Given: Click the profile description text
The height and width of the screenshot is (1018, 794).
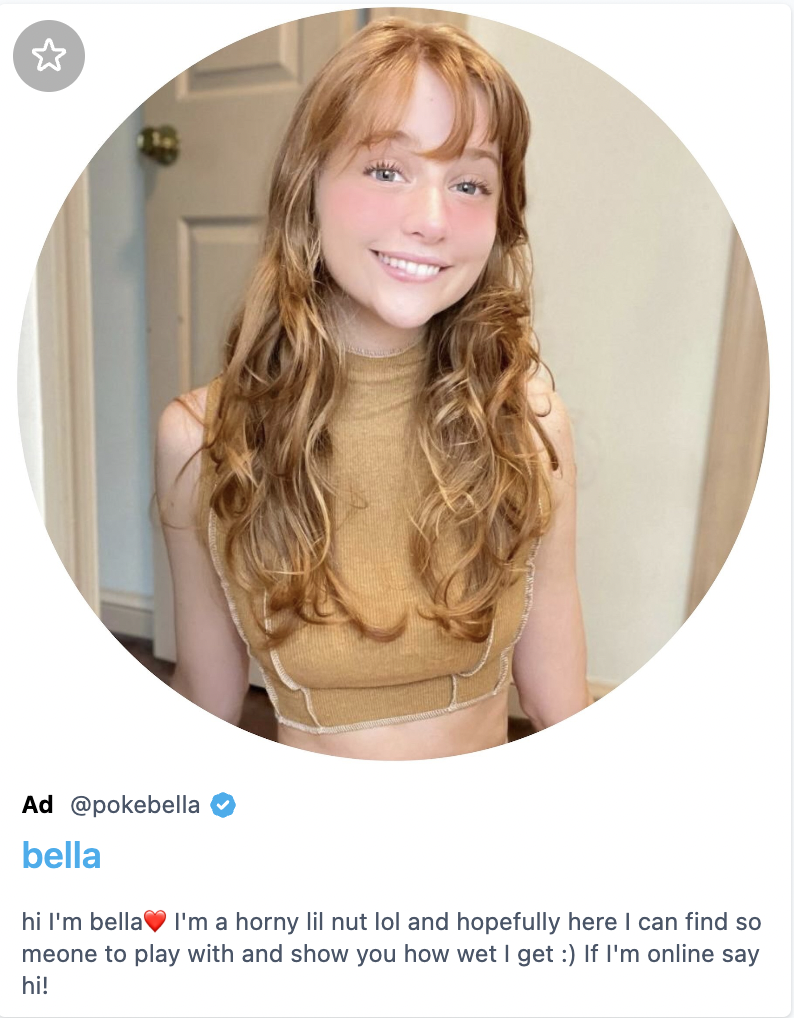Looking at the screenshot, I should point(391,953).
